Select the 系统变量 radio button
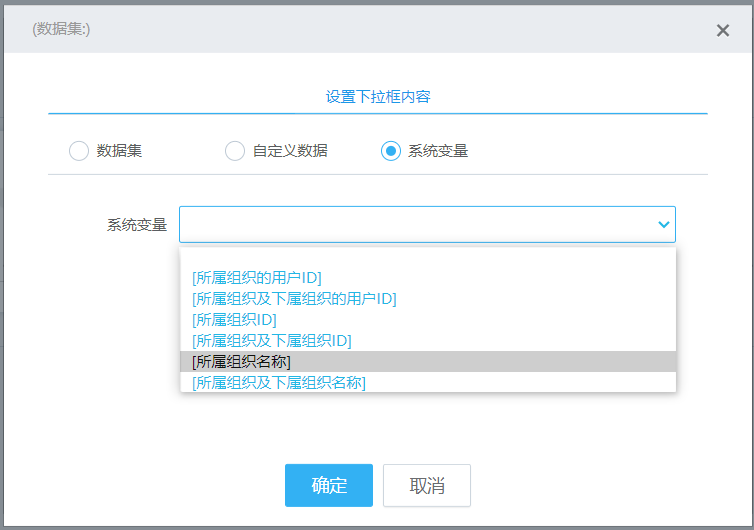The width and height of the screenshot is (754, 530). click(x=391, y=151)
